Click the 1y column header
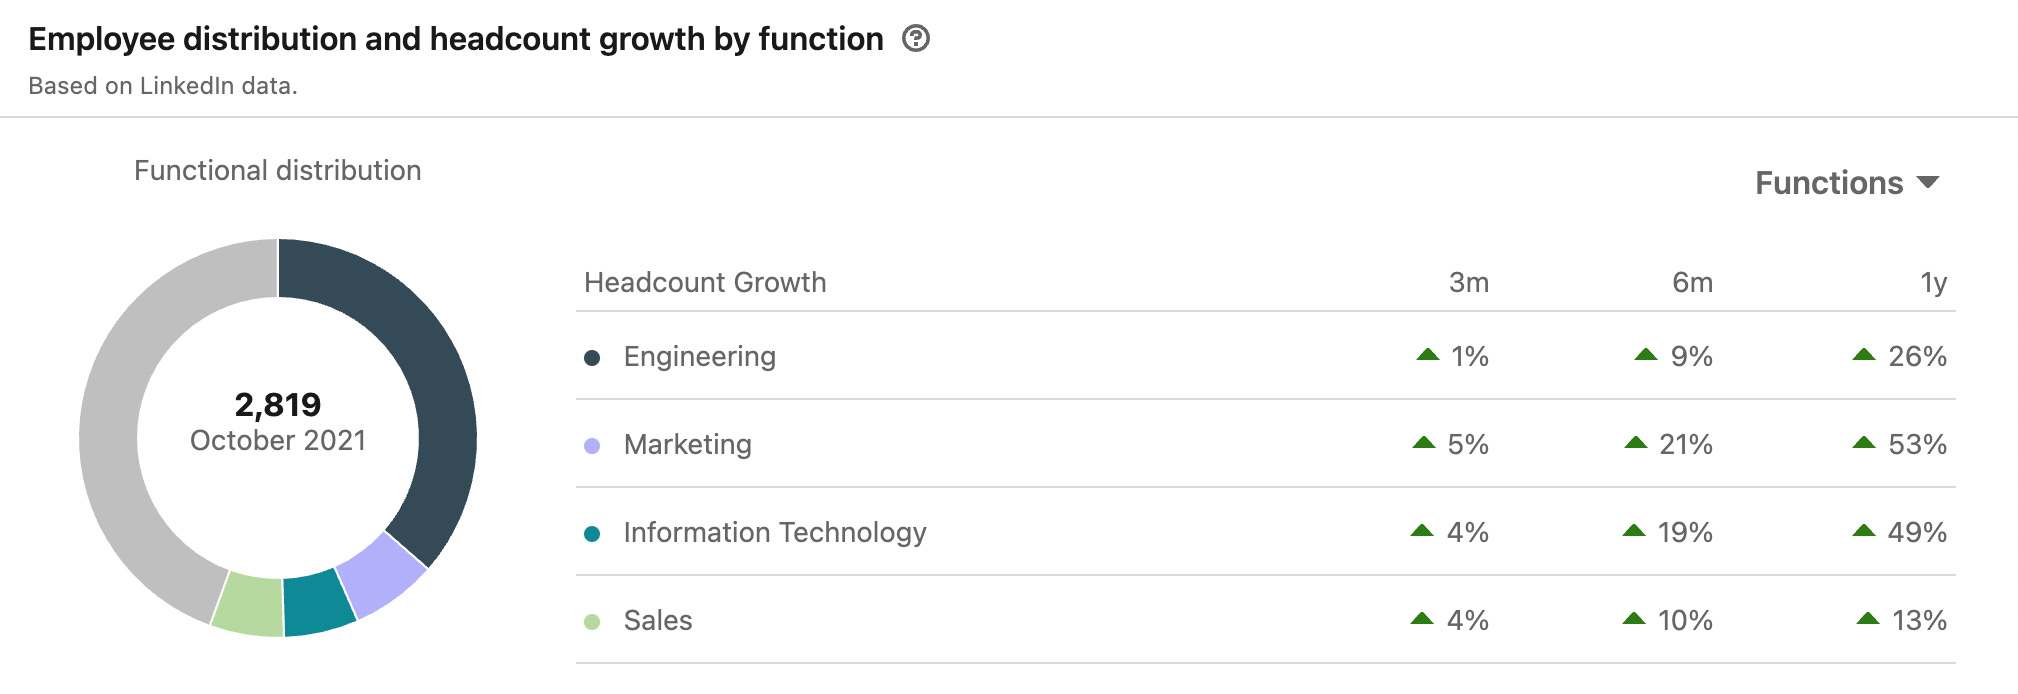This screenshot has height=694, width=2018. click(x=1933, y=283)
